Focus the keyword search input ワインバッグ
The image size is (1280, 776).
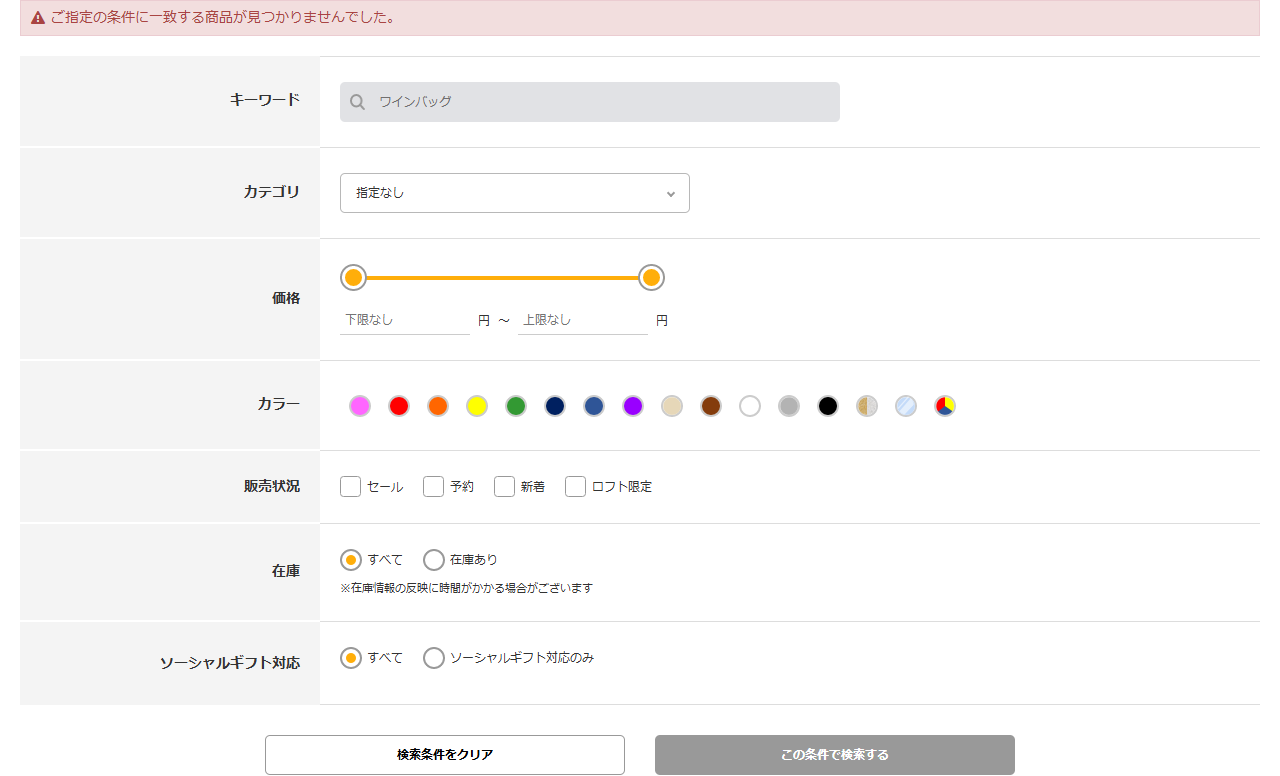(590, 102)
